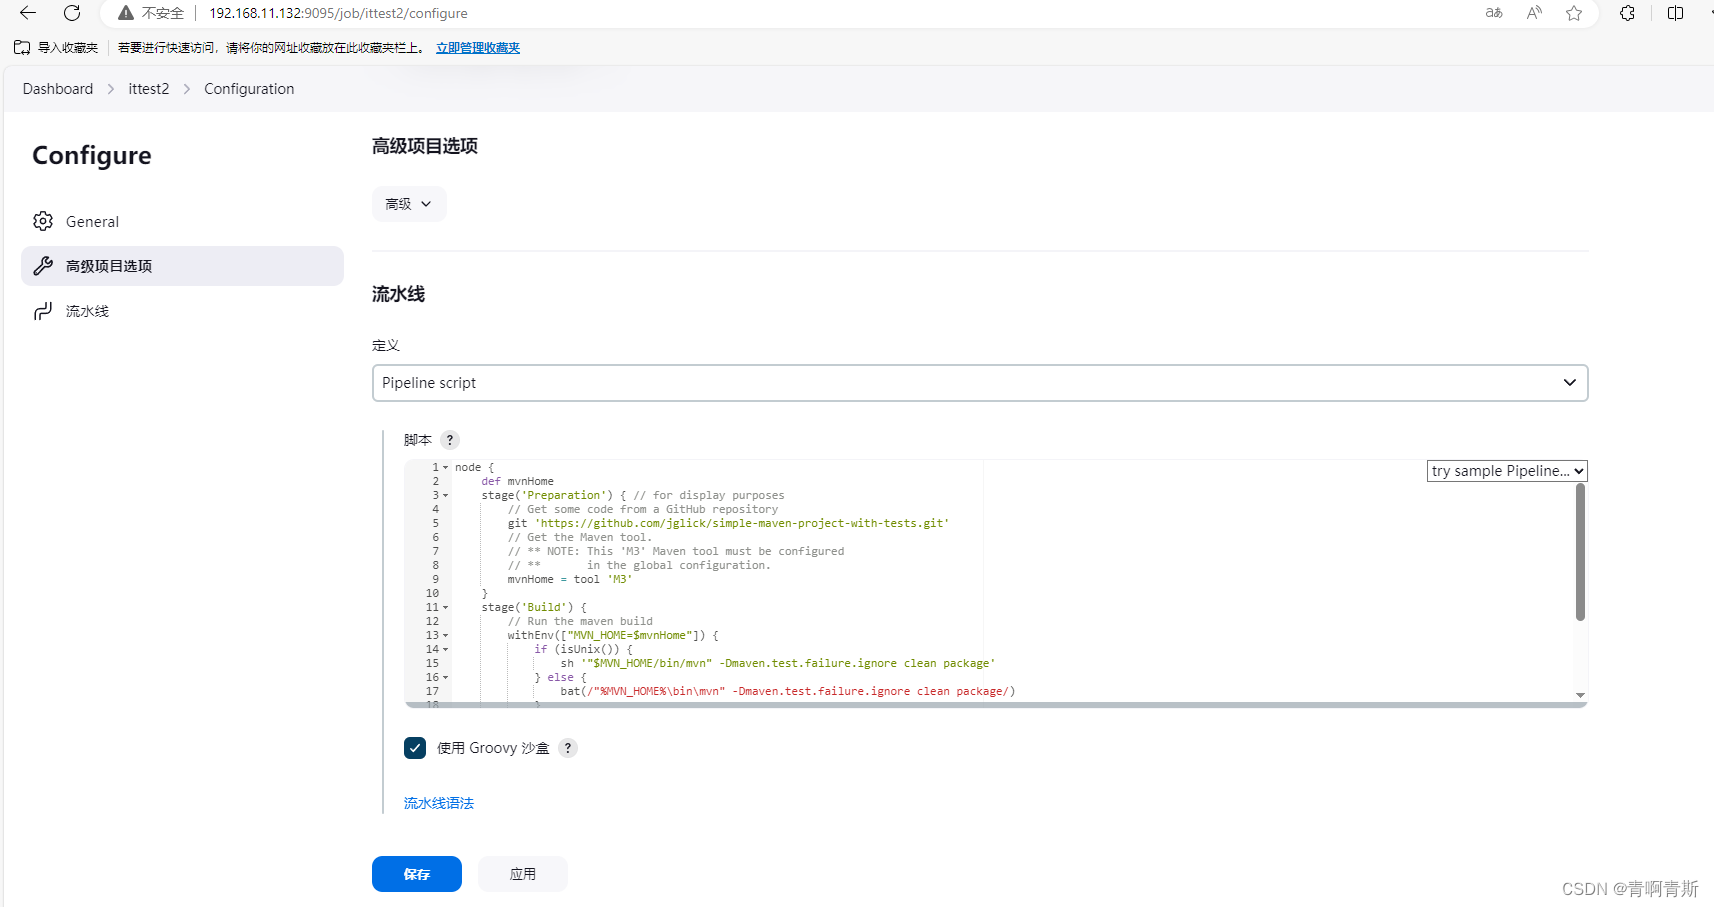The image size is (1714, 907).
Task: Click the 应用 apply button
Action: click(523, 874)
